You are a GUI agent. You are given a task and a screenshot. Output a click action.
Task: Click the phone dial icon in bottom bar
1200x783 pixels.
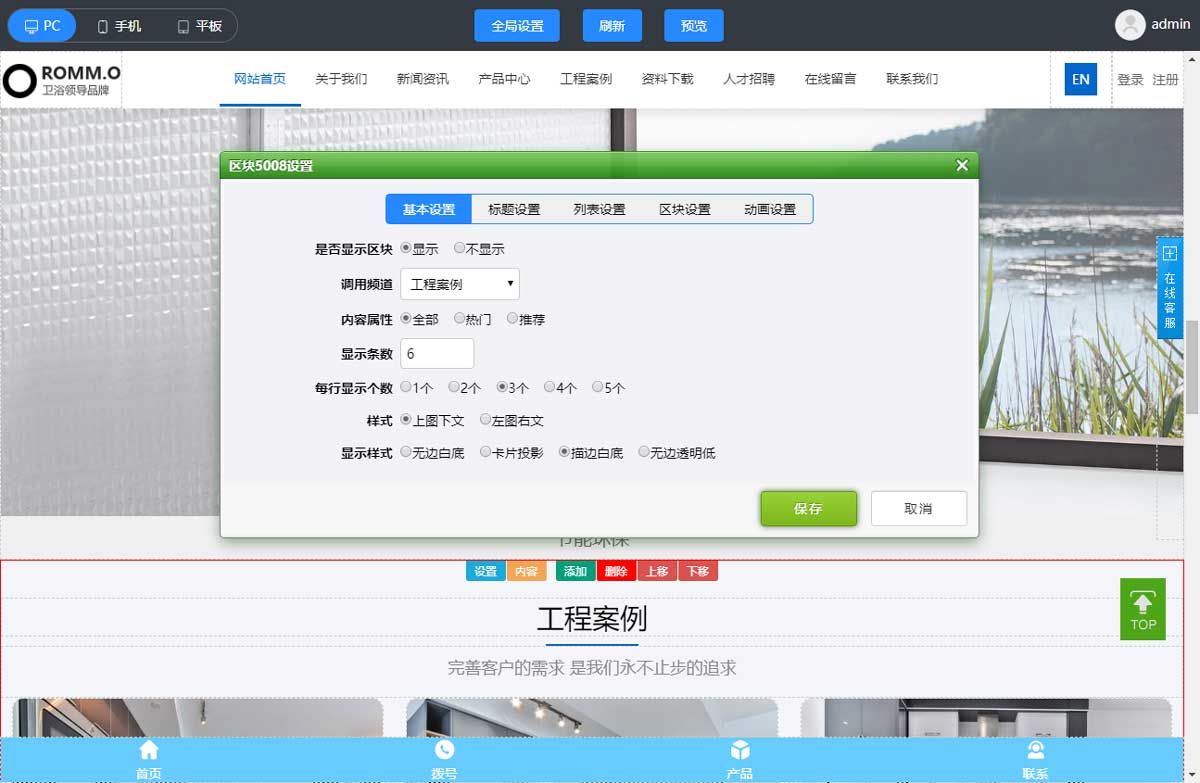point(444,750)
